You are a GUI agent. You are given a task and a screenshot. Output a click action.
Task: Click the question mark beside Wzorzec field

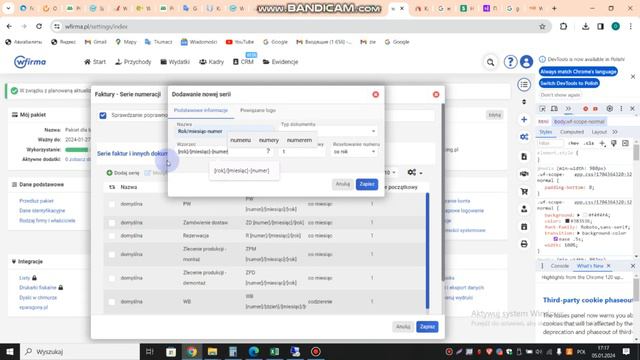point(268,151)
